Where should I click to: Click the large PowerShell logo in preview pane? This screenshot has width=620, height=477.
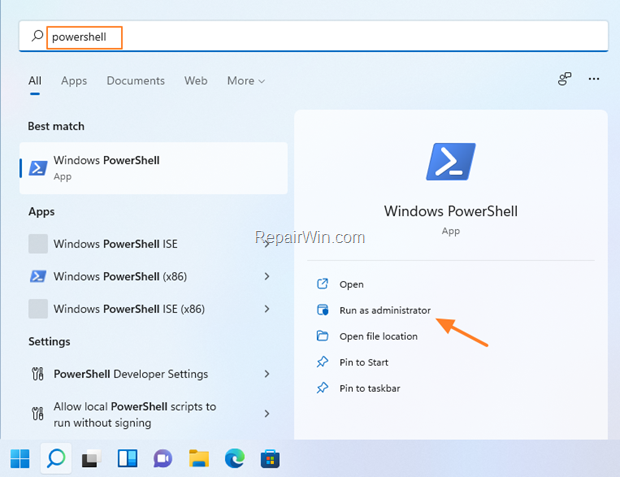pyautogui.click(x=451, y=161)
